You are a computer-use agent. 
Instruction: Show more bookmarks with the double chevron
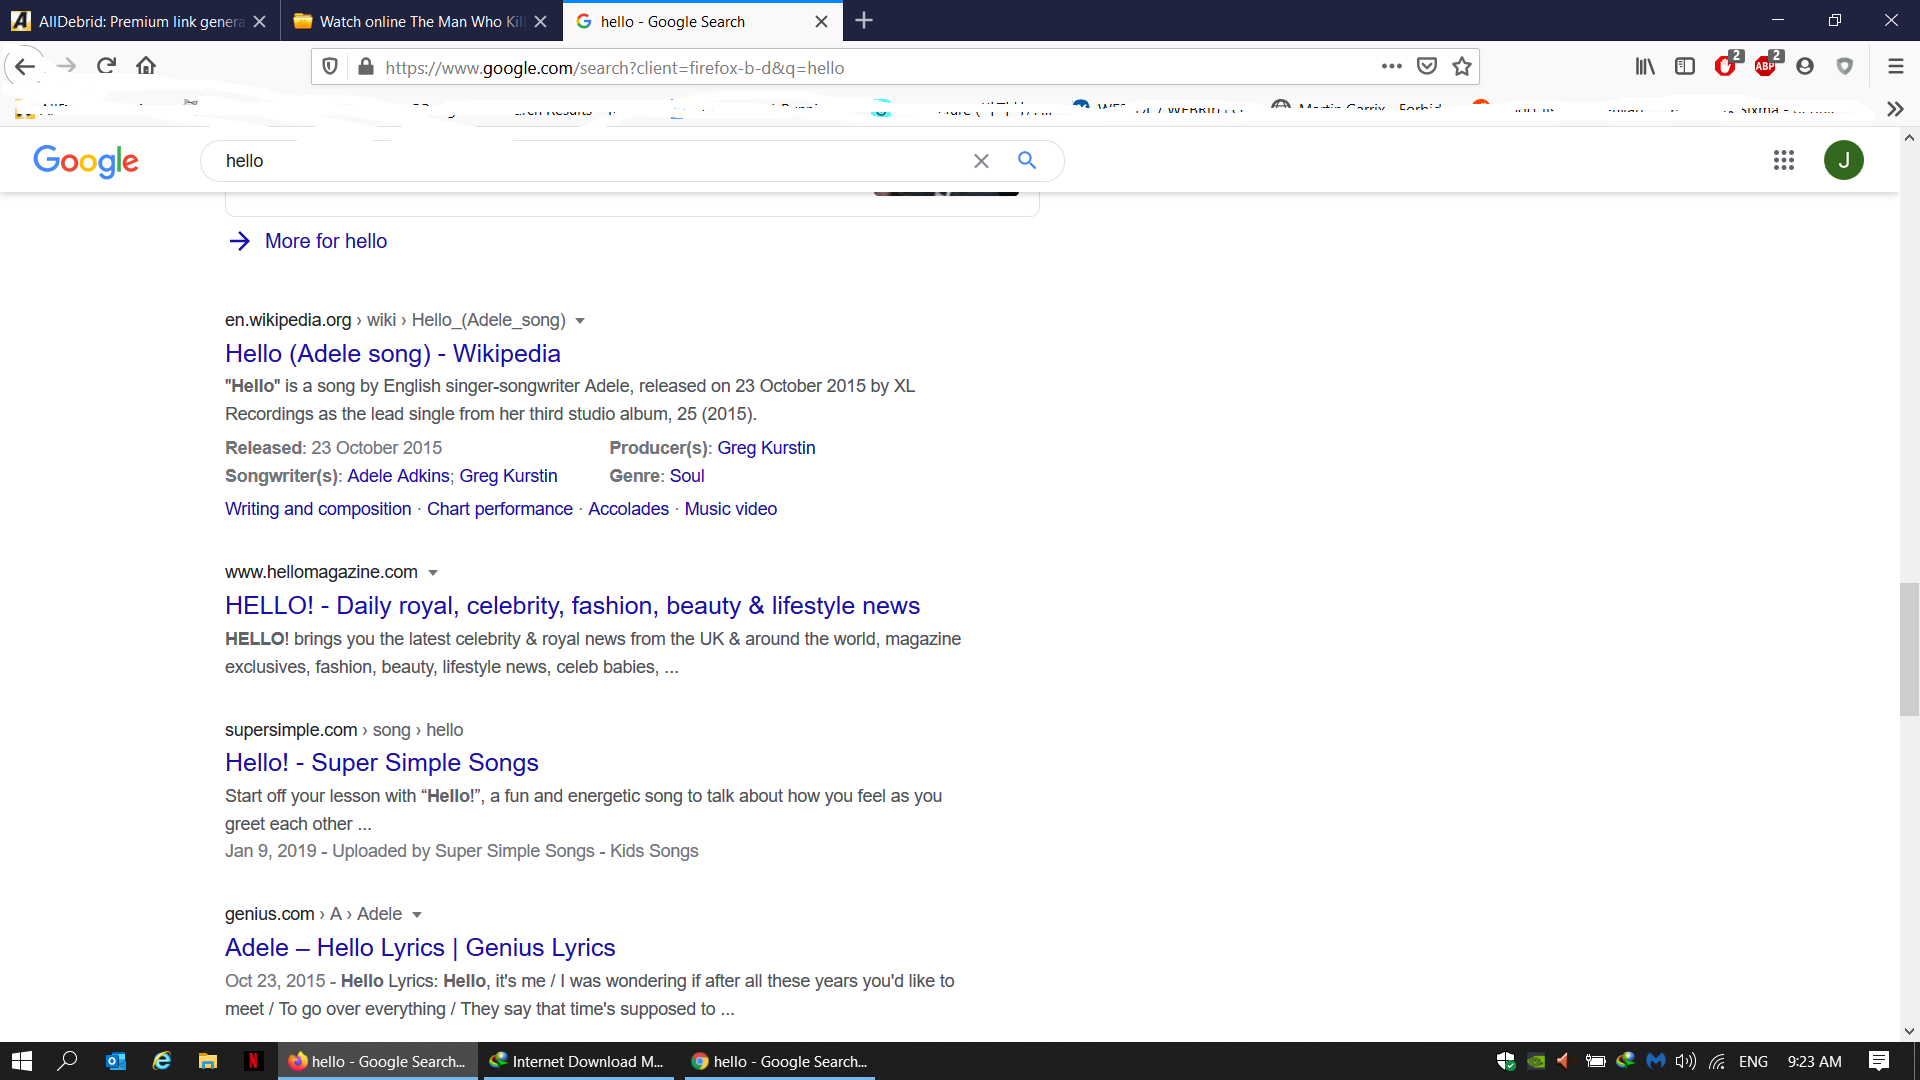click(1895, 109)
